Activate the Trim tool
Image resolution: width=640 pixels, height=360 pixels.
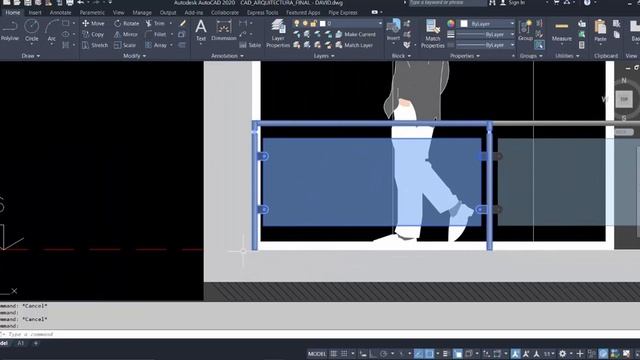point(155,23)
